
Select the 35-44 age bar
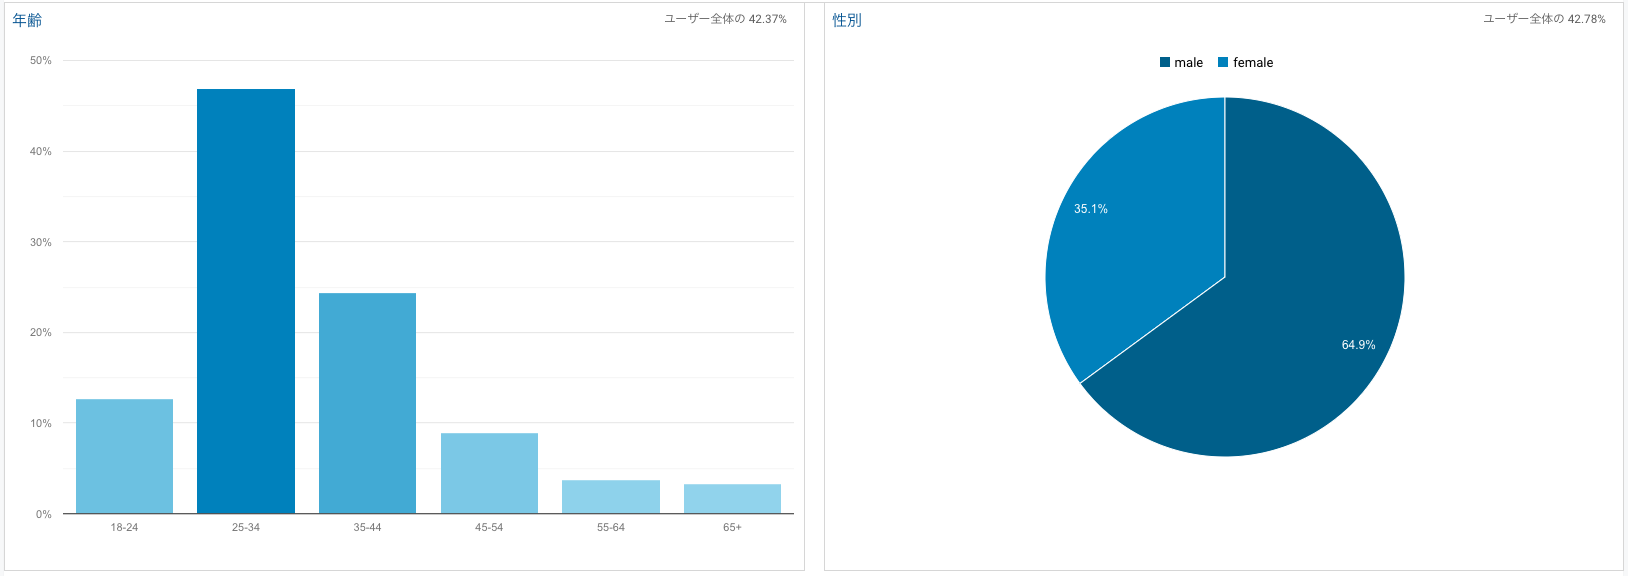click(x=367, y=403)
